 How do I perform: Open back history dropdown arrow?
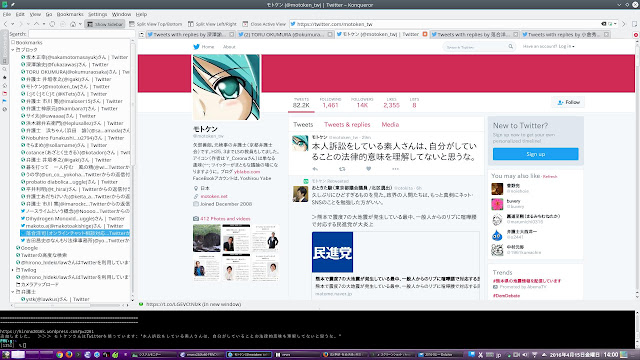pos(13,24)
